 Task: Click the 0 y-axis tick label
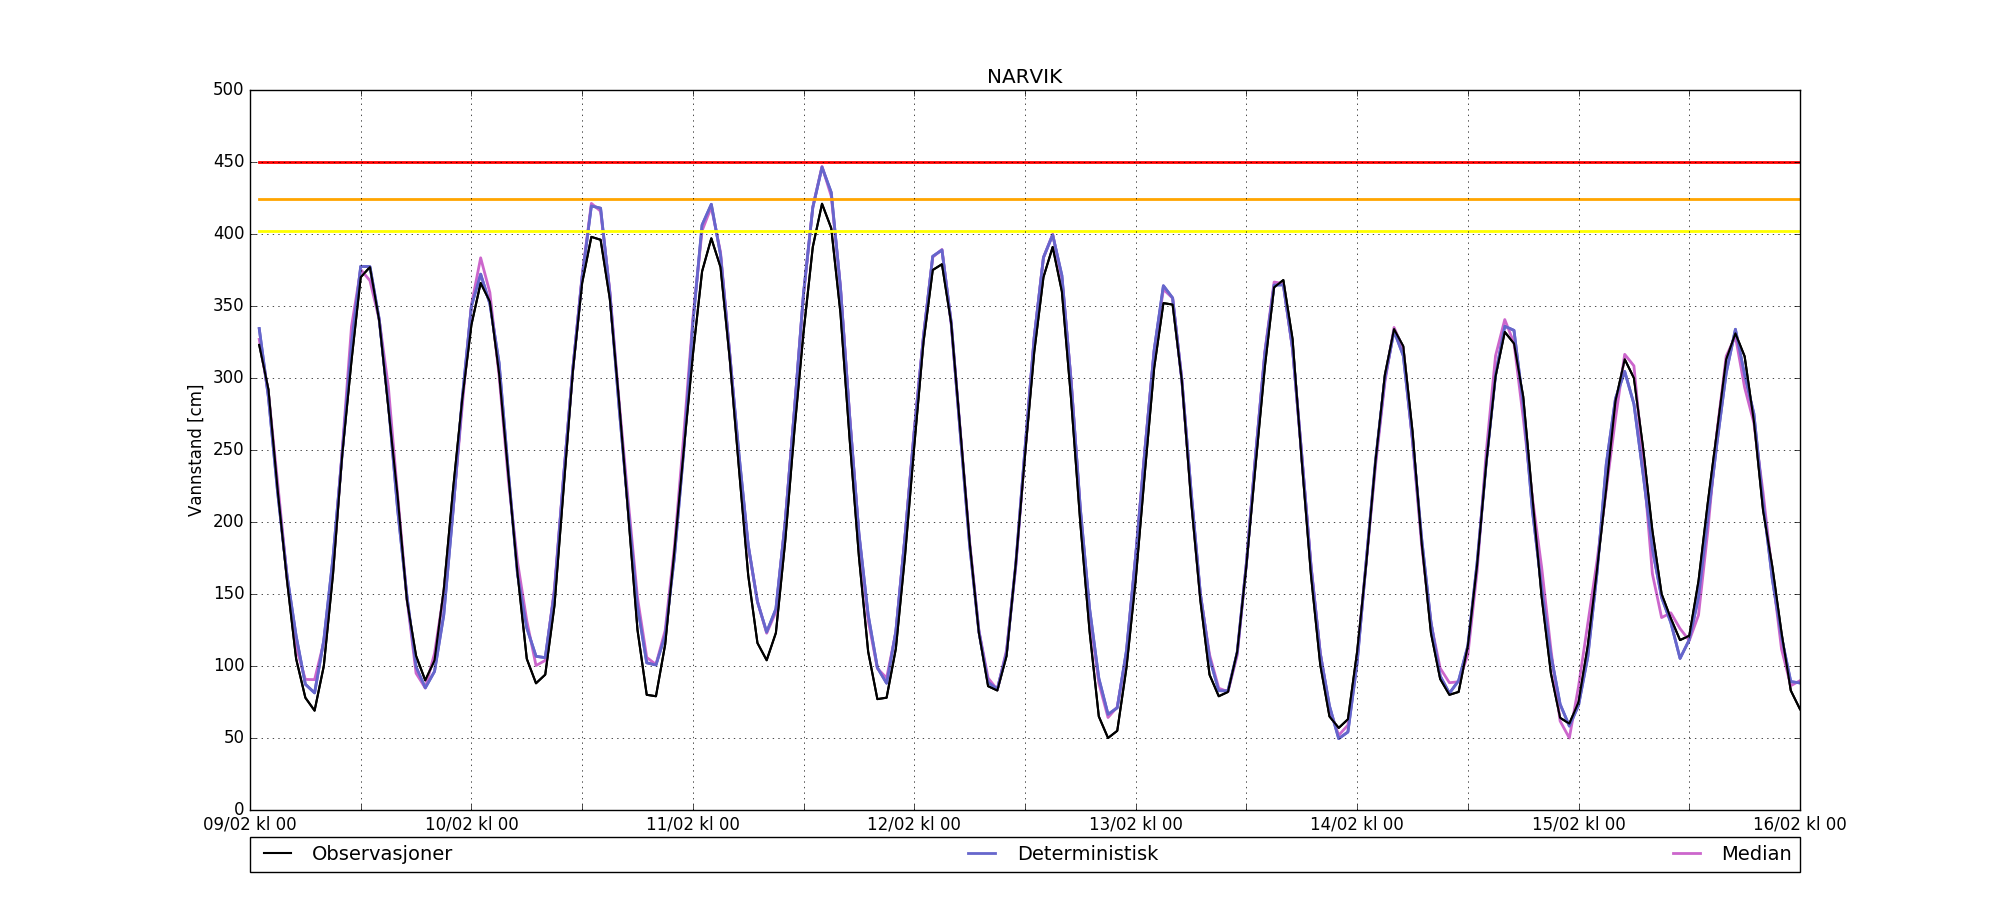pyautogui.click(x=239, y=810)
